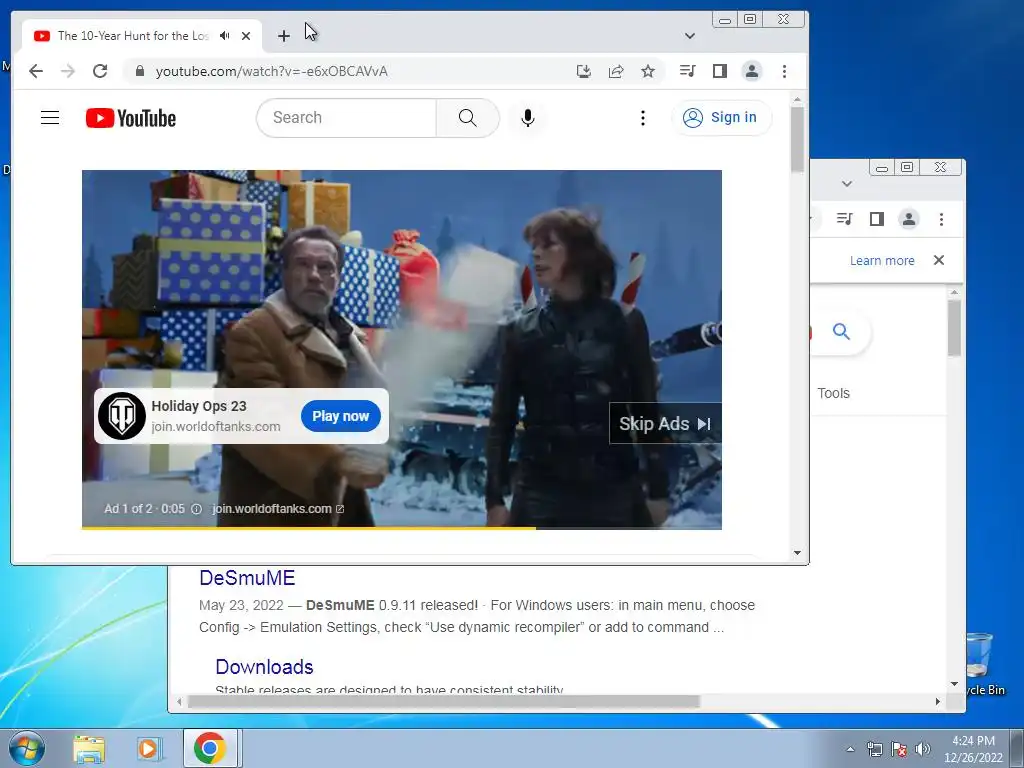The height and width of the screenshot is (768, 1024).
Task: Click the YouTube page vertical scrollbar thumb
Action: [797, 138]
